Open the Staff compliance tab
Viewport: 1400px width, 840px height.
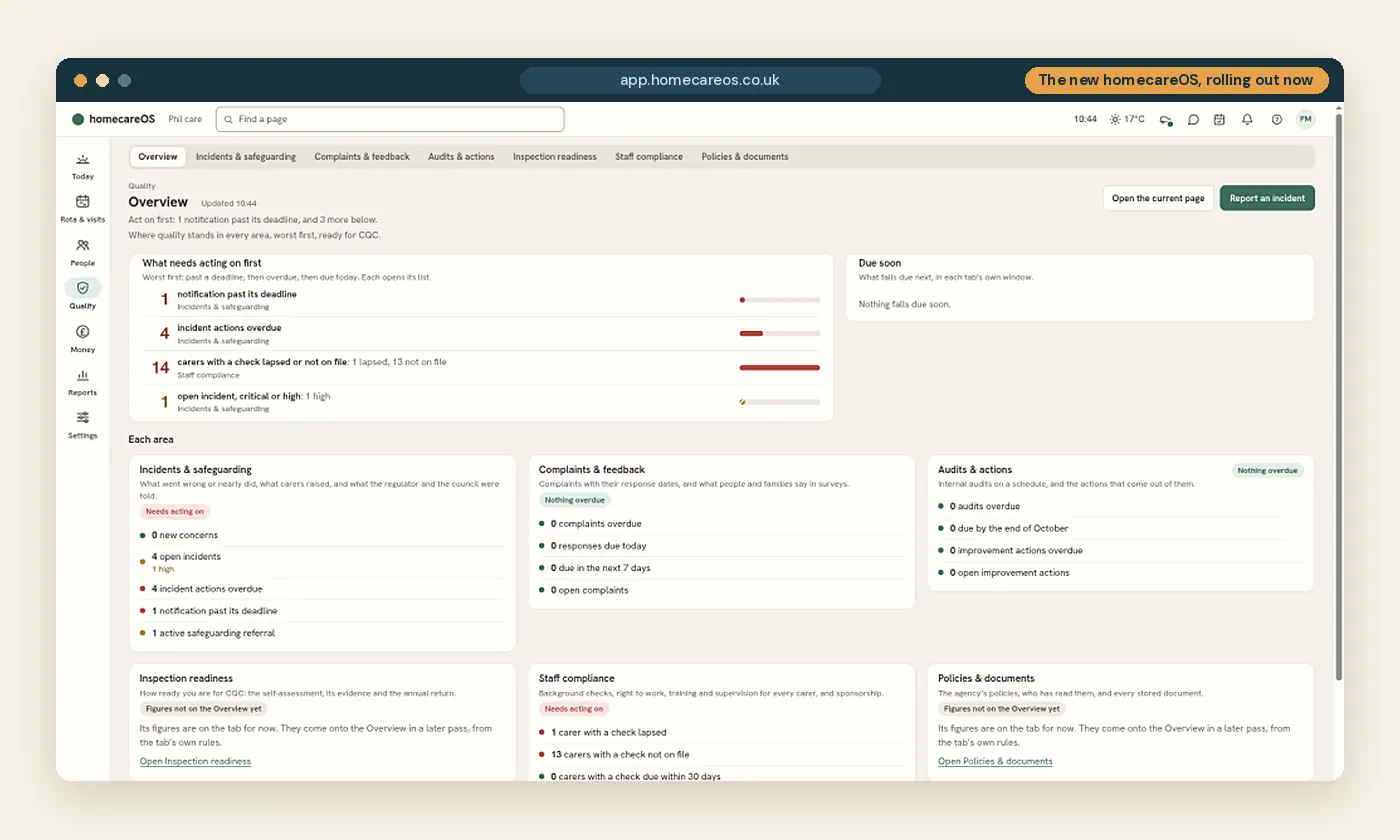(x=649, y=157)
